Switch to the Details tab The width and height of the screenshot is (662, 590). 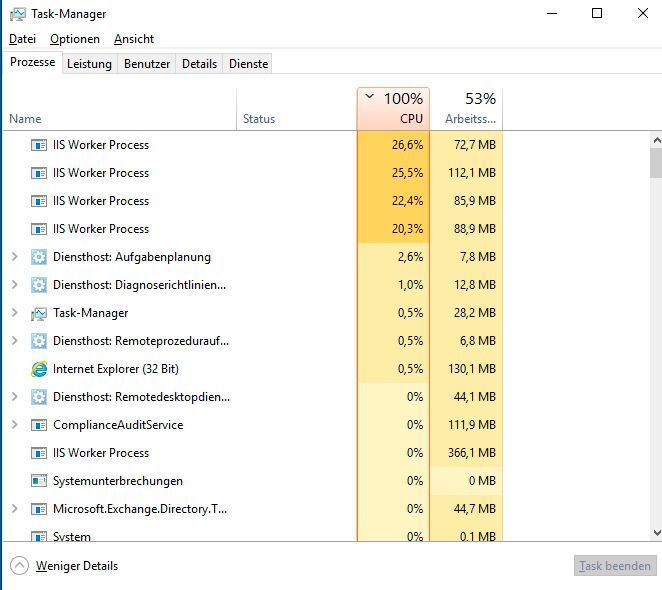pyautogui.click(x=199, y=64)
